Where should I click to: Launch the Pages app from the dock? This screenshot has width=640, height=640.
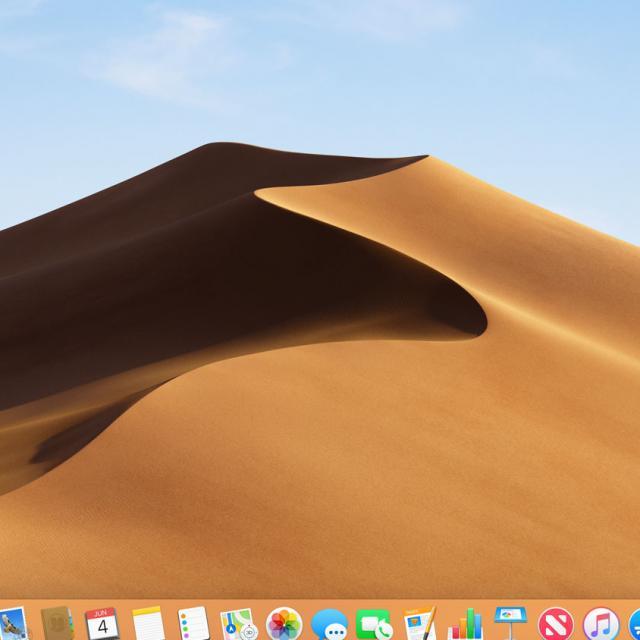click(x=420, y=625)
